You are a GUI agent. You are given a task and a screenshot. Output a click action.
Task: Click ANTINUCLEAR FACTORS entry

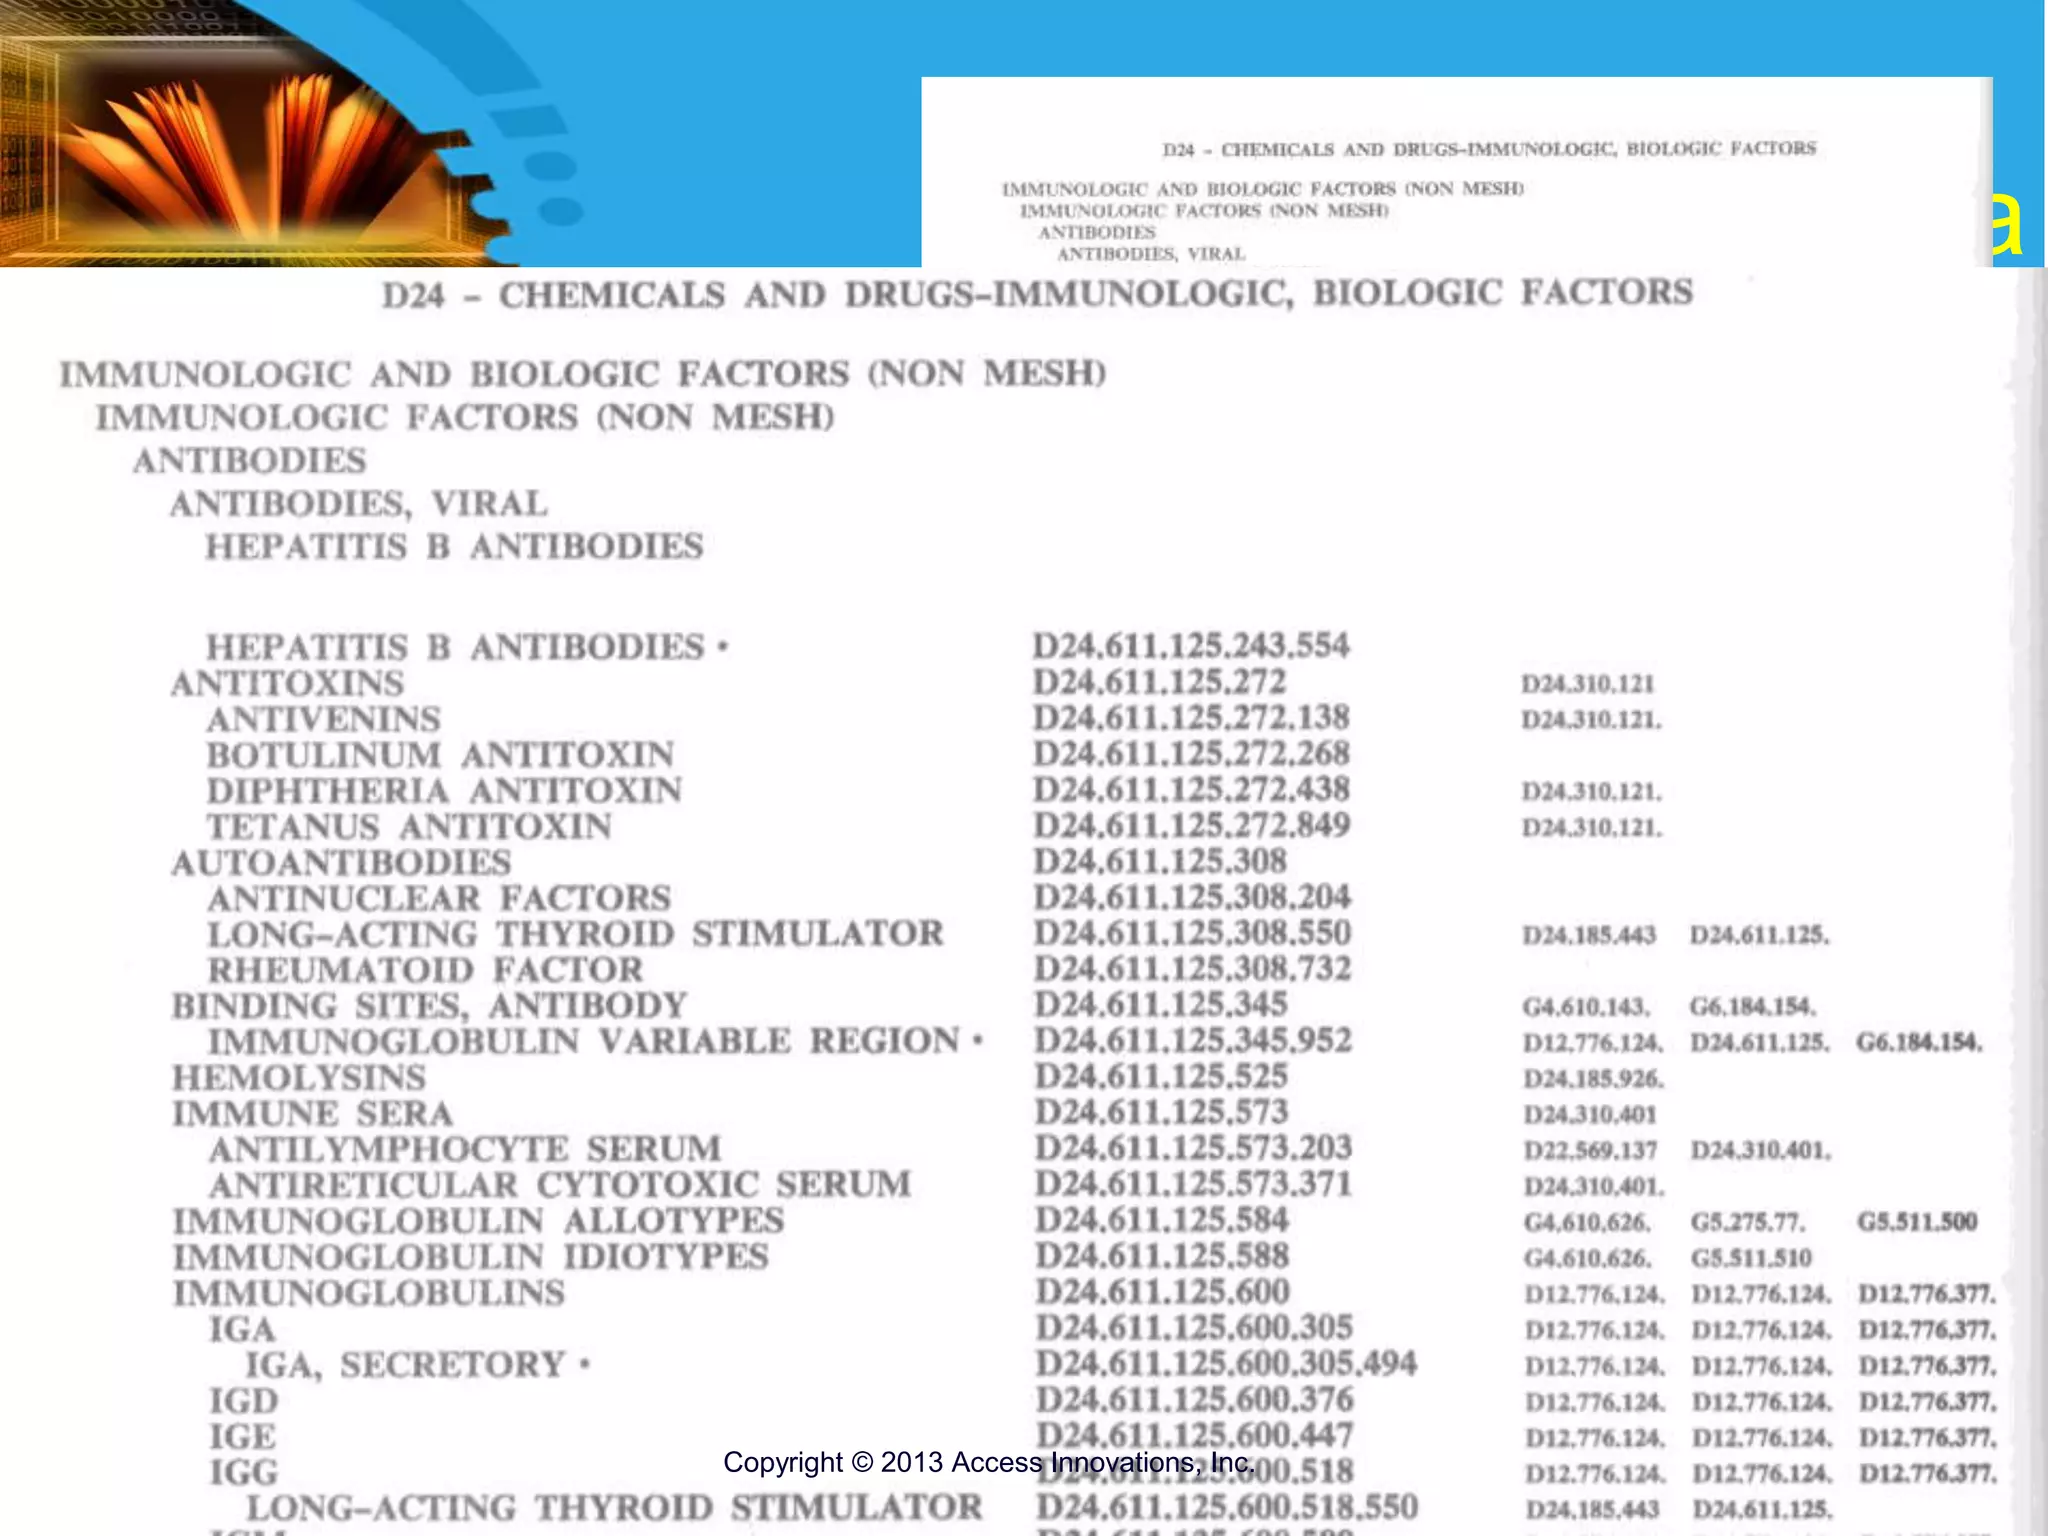tap(439, 898)
